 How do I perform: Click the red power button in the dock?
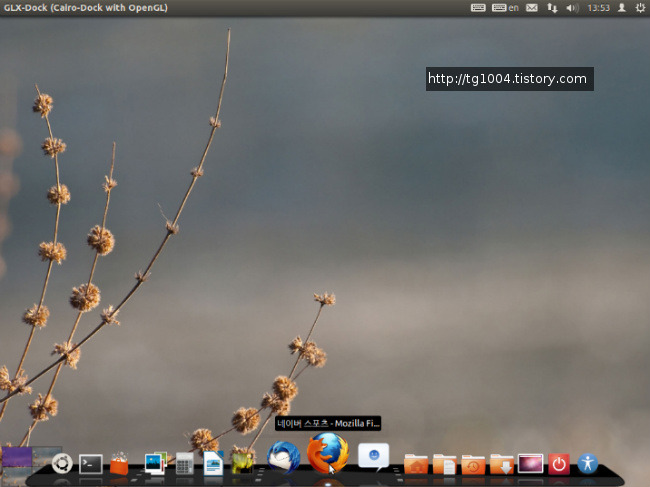pos(559,464)
